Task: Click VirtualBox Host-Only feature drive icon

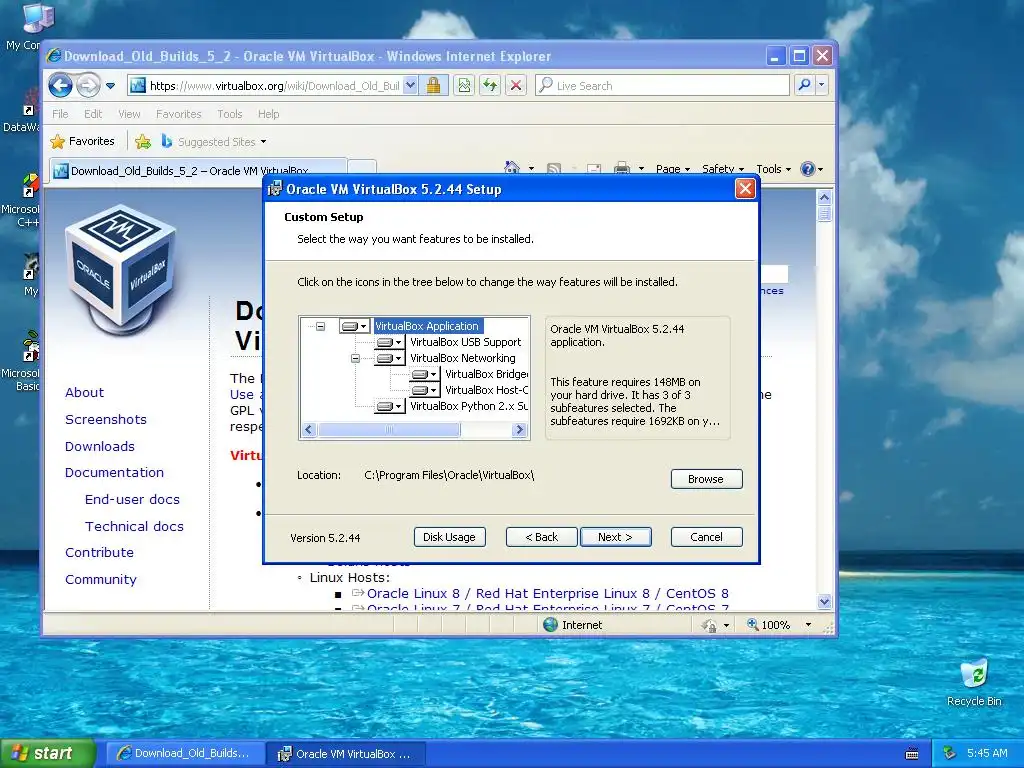Action: [425, 390]
